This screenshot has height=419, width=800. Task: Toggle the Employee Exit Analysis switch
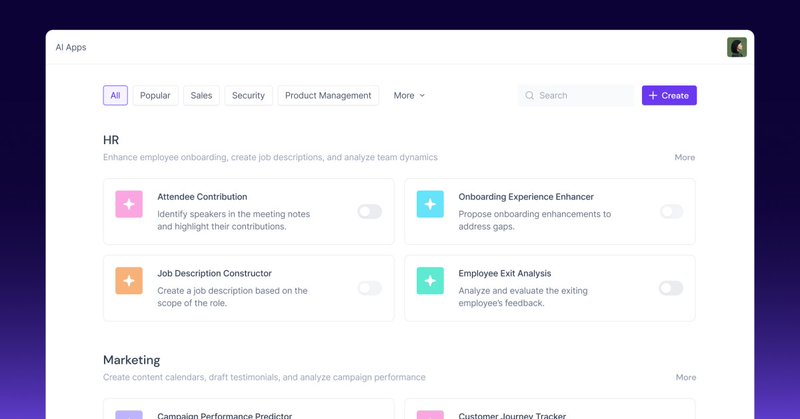click(671, 288)
